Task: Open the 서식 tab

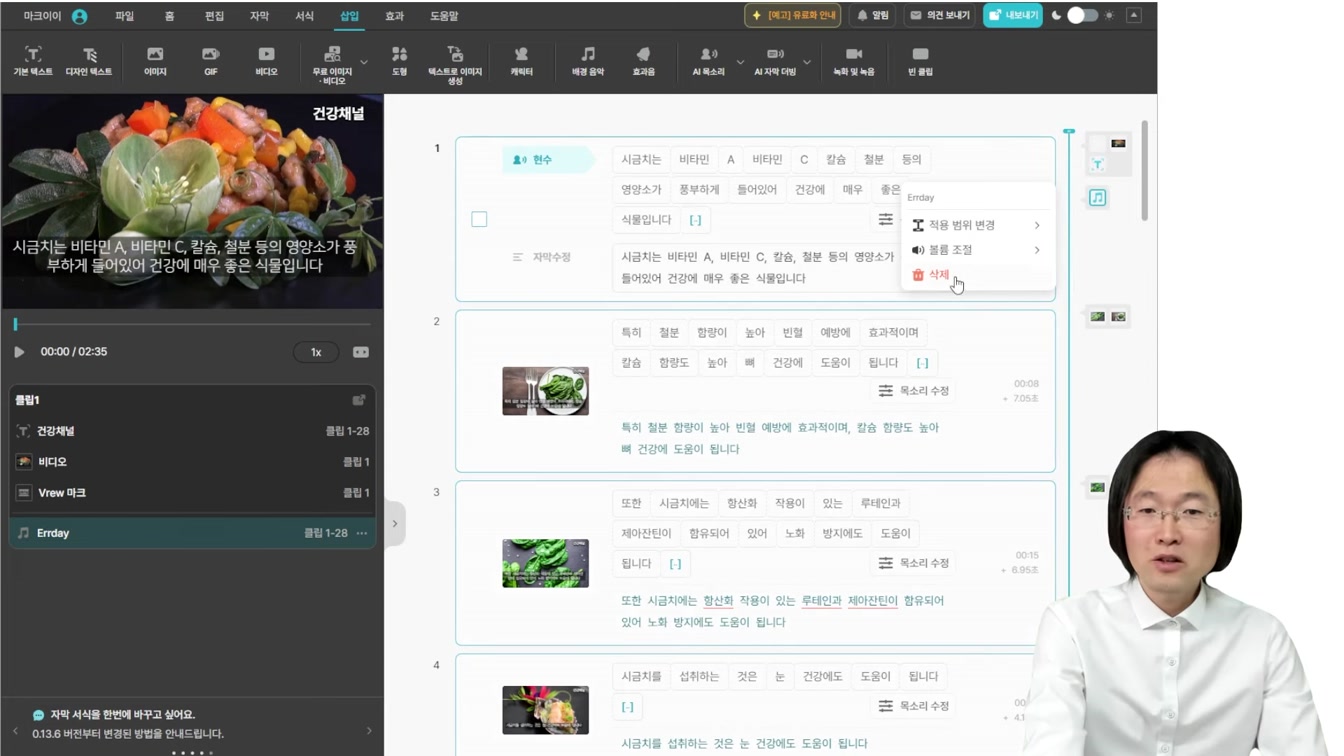Action: tap(304, 16)
